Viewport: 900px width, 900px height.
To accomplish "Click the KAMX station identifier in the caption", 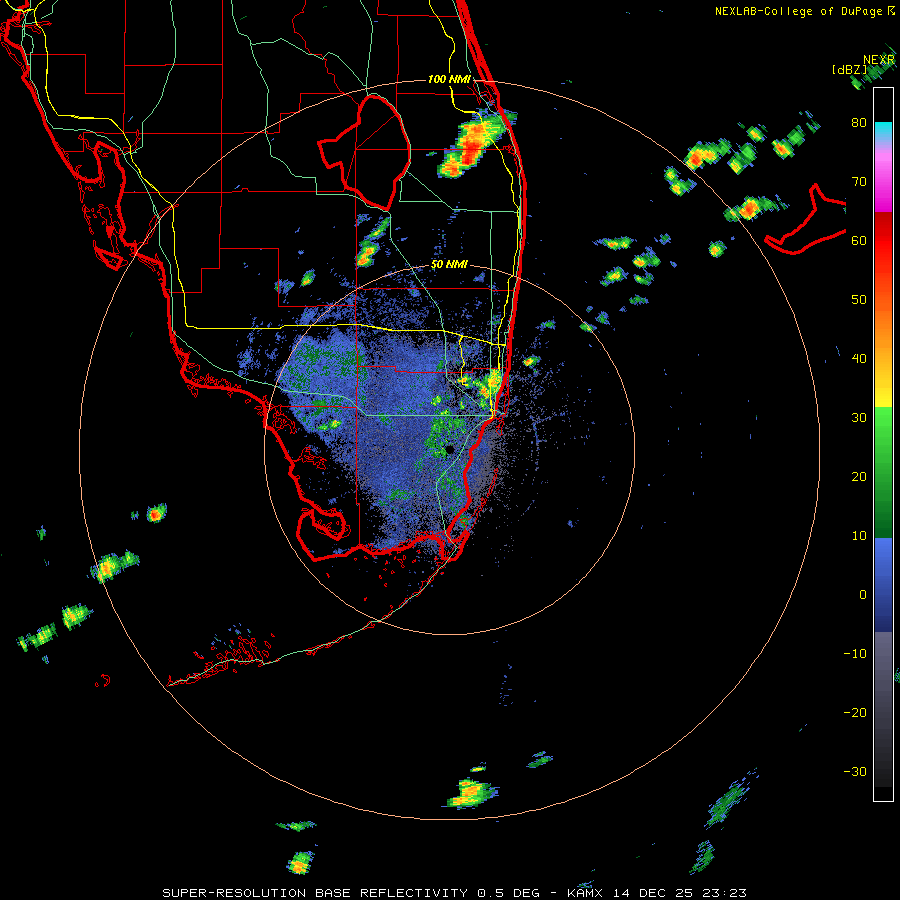I will tap(587, 893).
